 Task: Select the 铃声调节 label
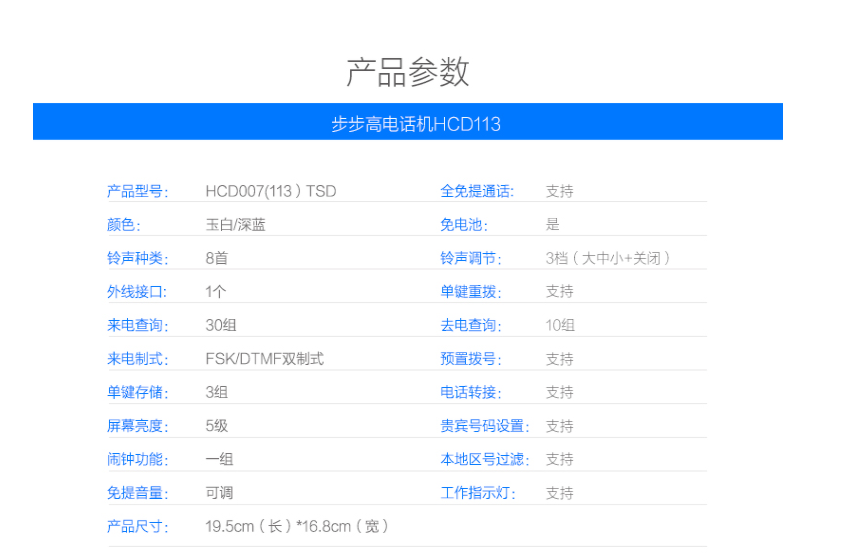tap(471, 258)
